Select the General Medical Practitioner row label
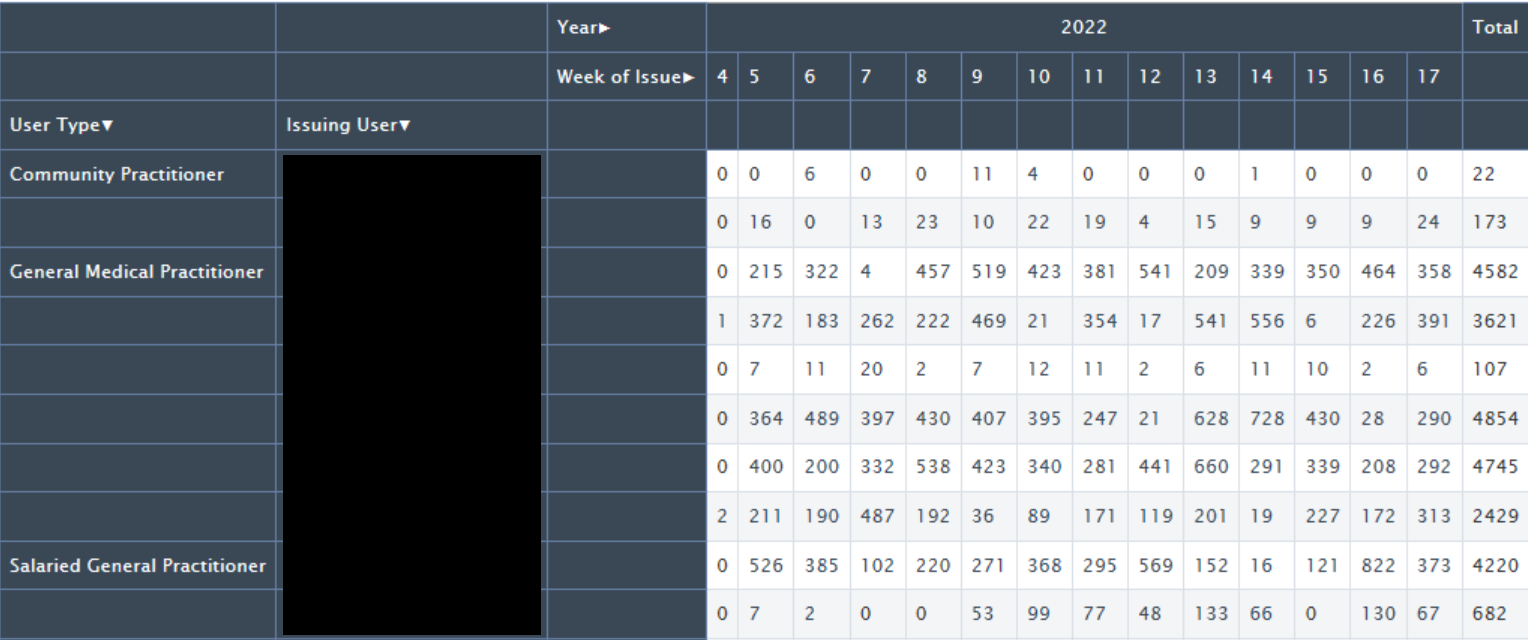The width and height of the screenshot is (1528, 640). [x=137, y=272]
